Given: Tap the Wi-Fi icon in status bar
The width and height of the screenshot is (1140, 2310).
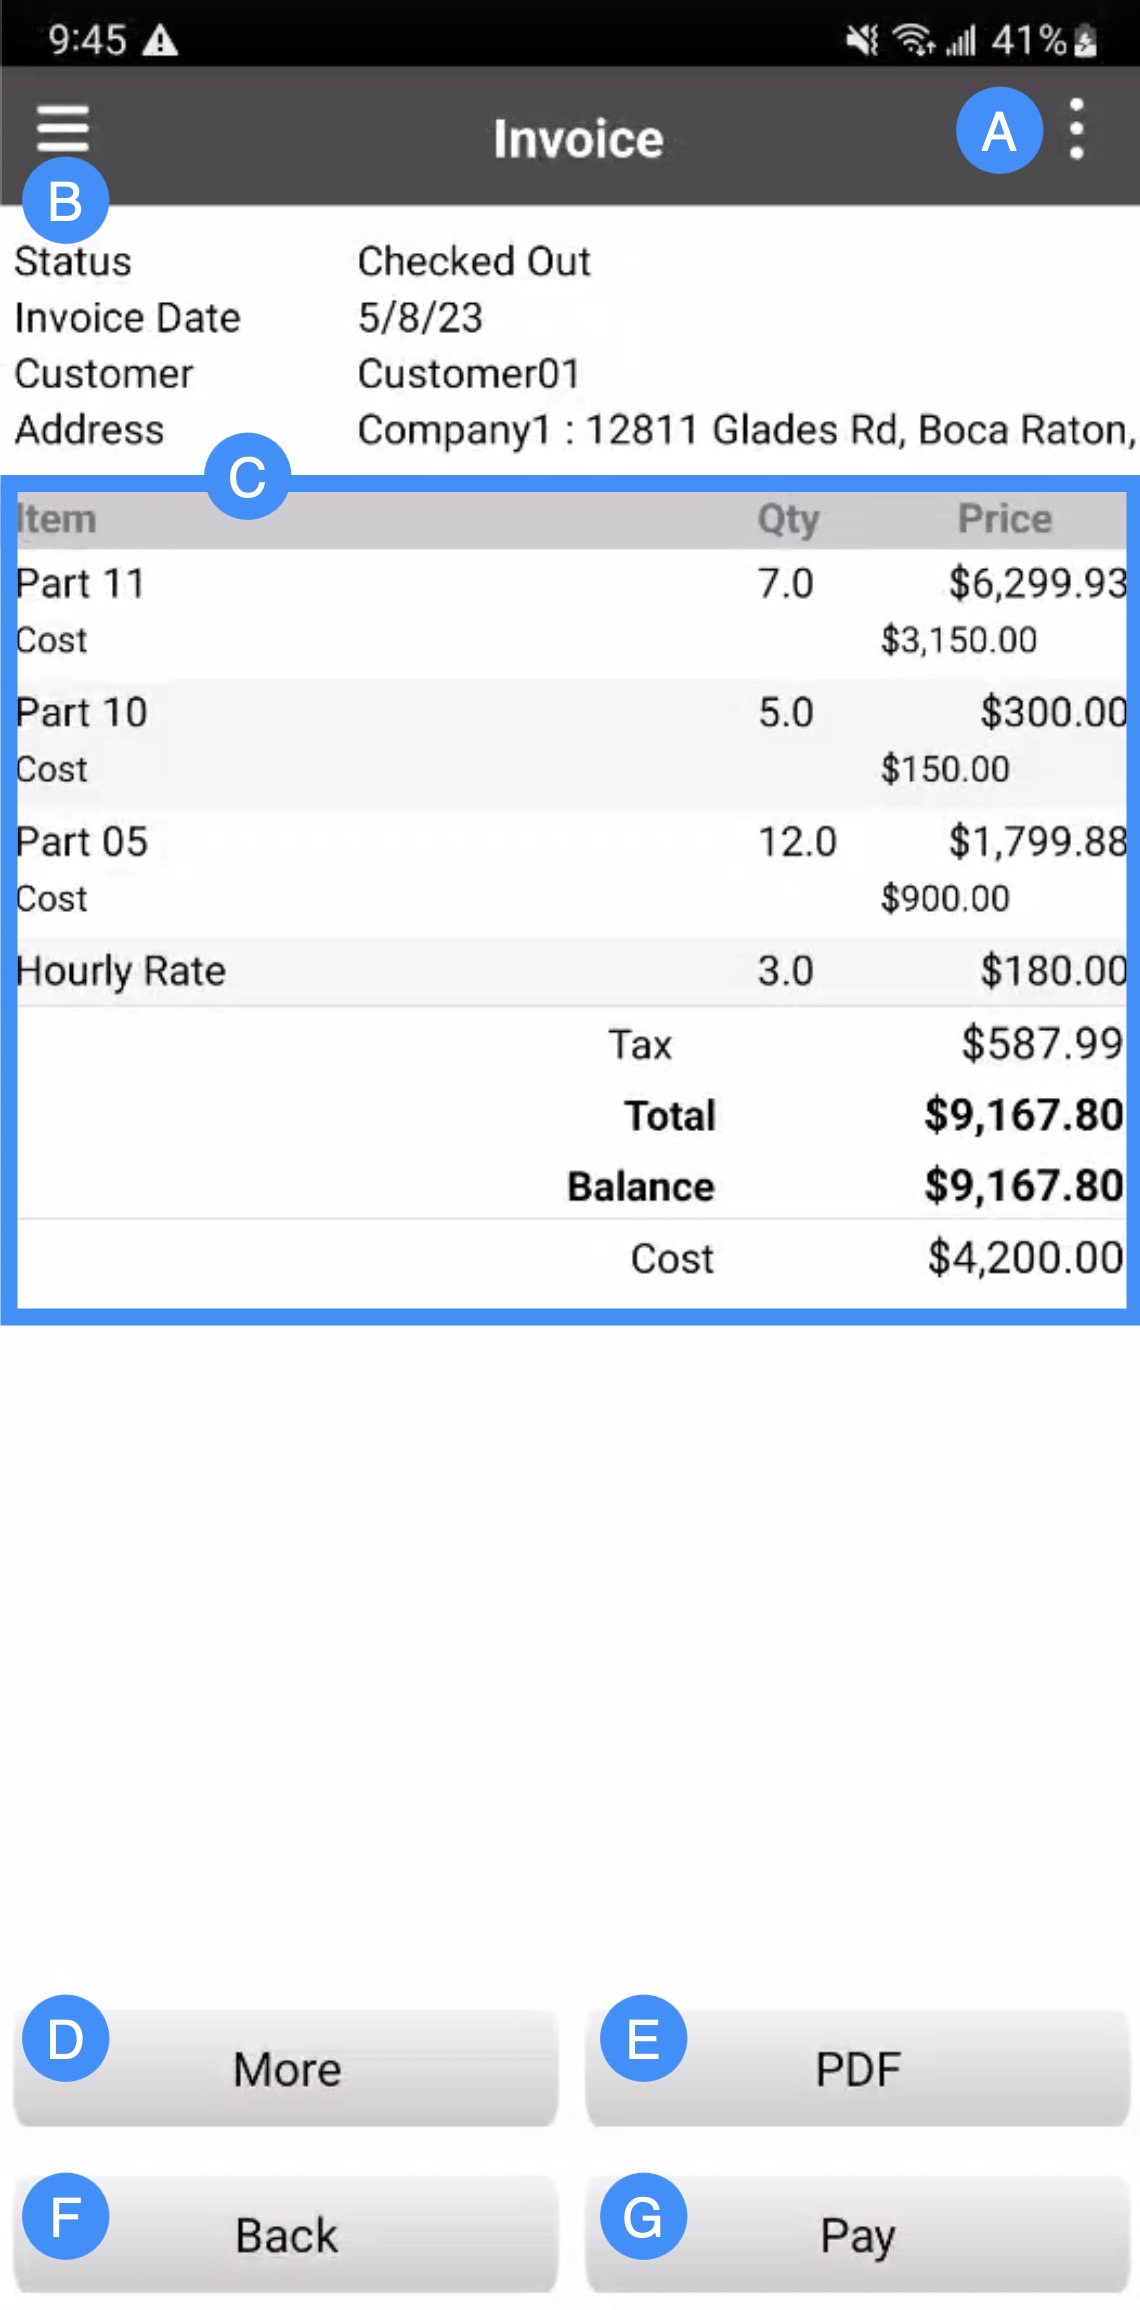Looking at the screenshot, I should coord(914,41).
